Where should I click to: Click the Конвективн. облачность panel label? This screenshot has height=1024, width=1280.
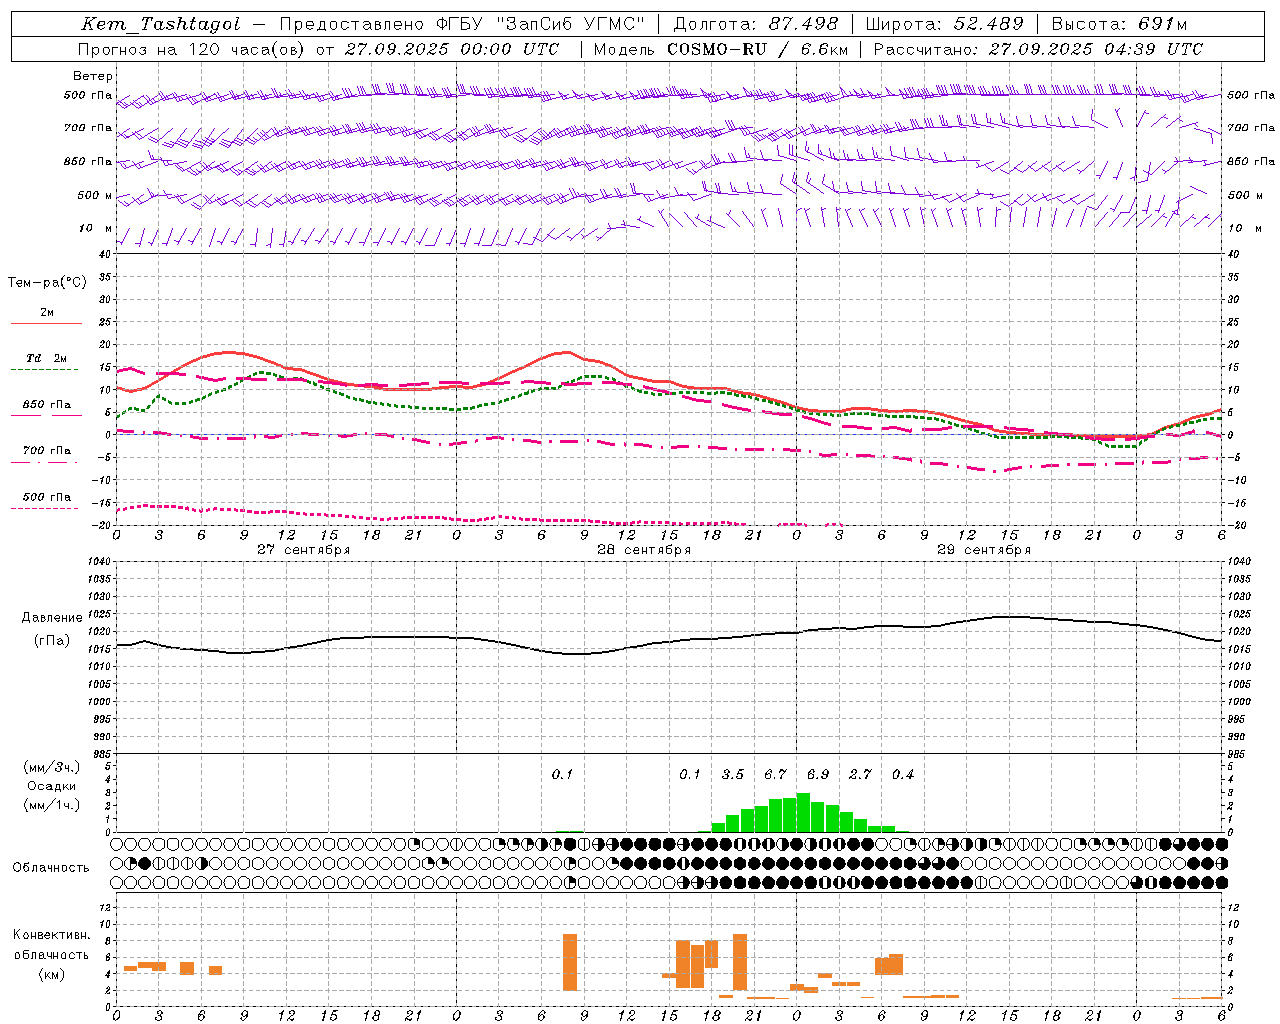[x=52, y=945]
